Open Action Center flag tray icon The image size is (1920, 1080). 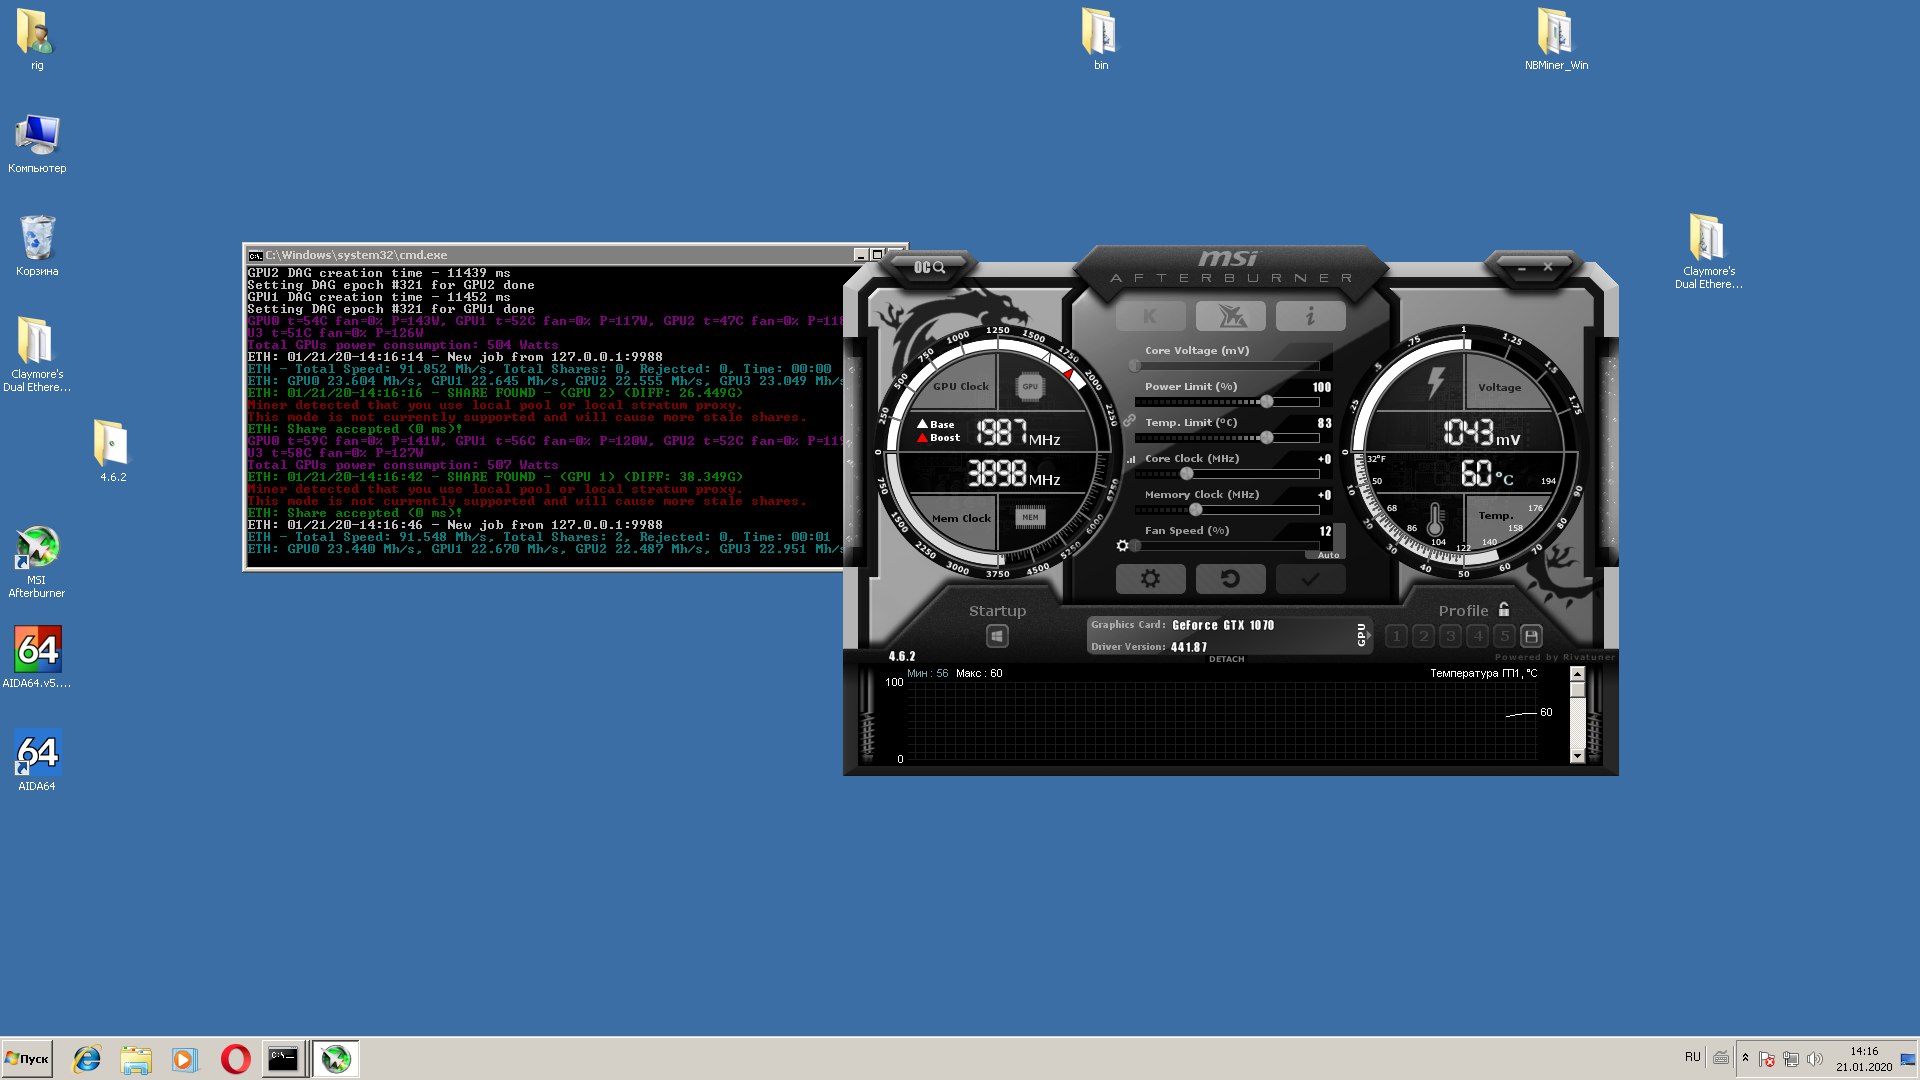click(x=1767, y=1058)
